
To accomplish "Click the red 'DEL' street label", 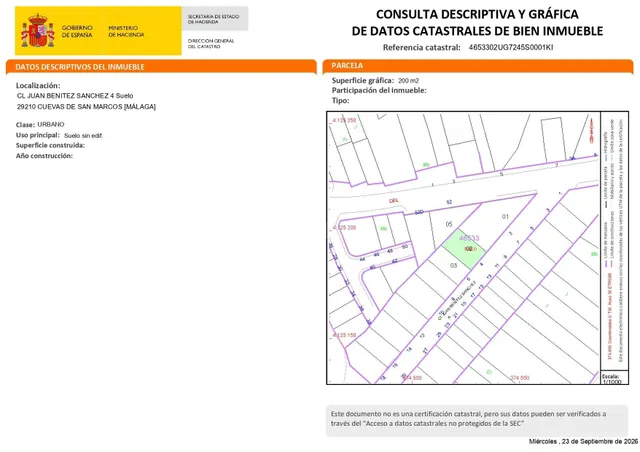I will pos(393,200).
